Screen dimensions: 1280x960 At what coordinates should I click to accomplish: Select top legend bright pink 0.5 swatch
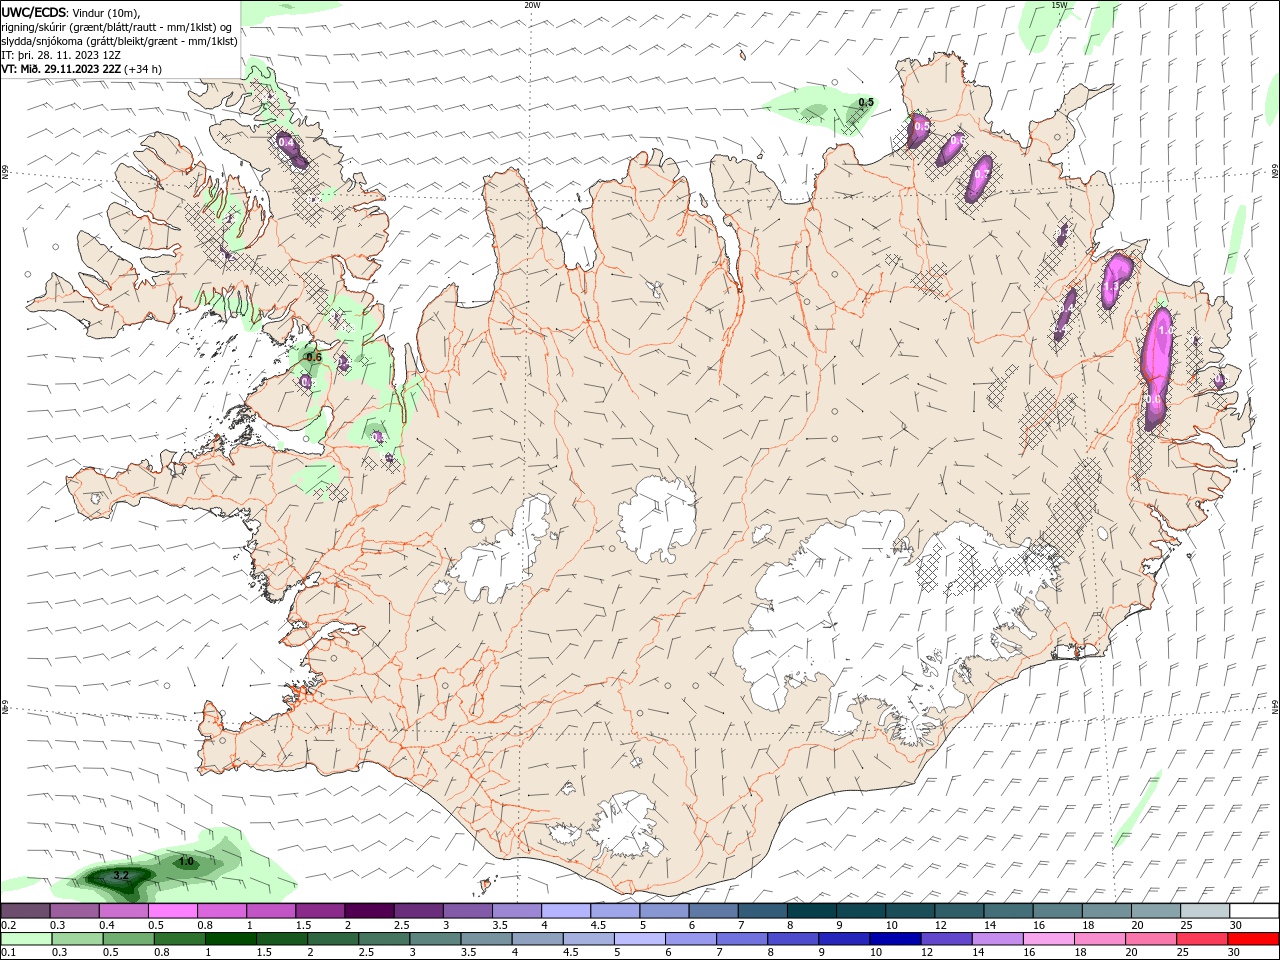(x=172, y=911)
